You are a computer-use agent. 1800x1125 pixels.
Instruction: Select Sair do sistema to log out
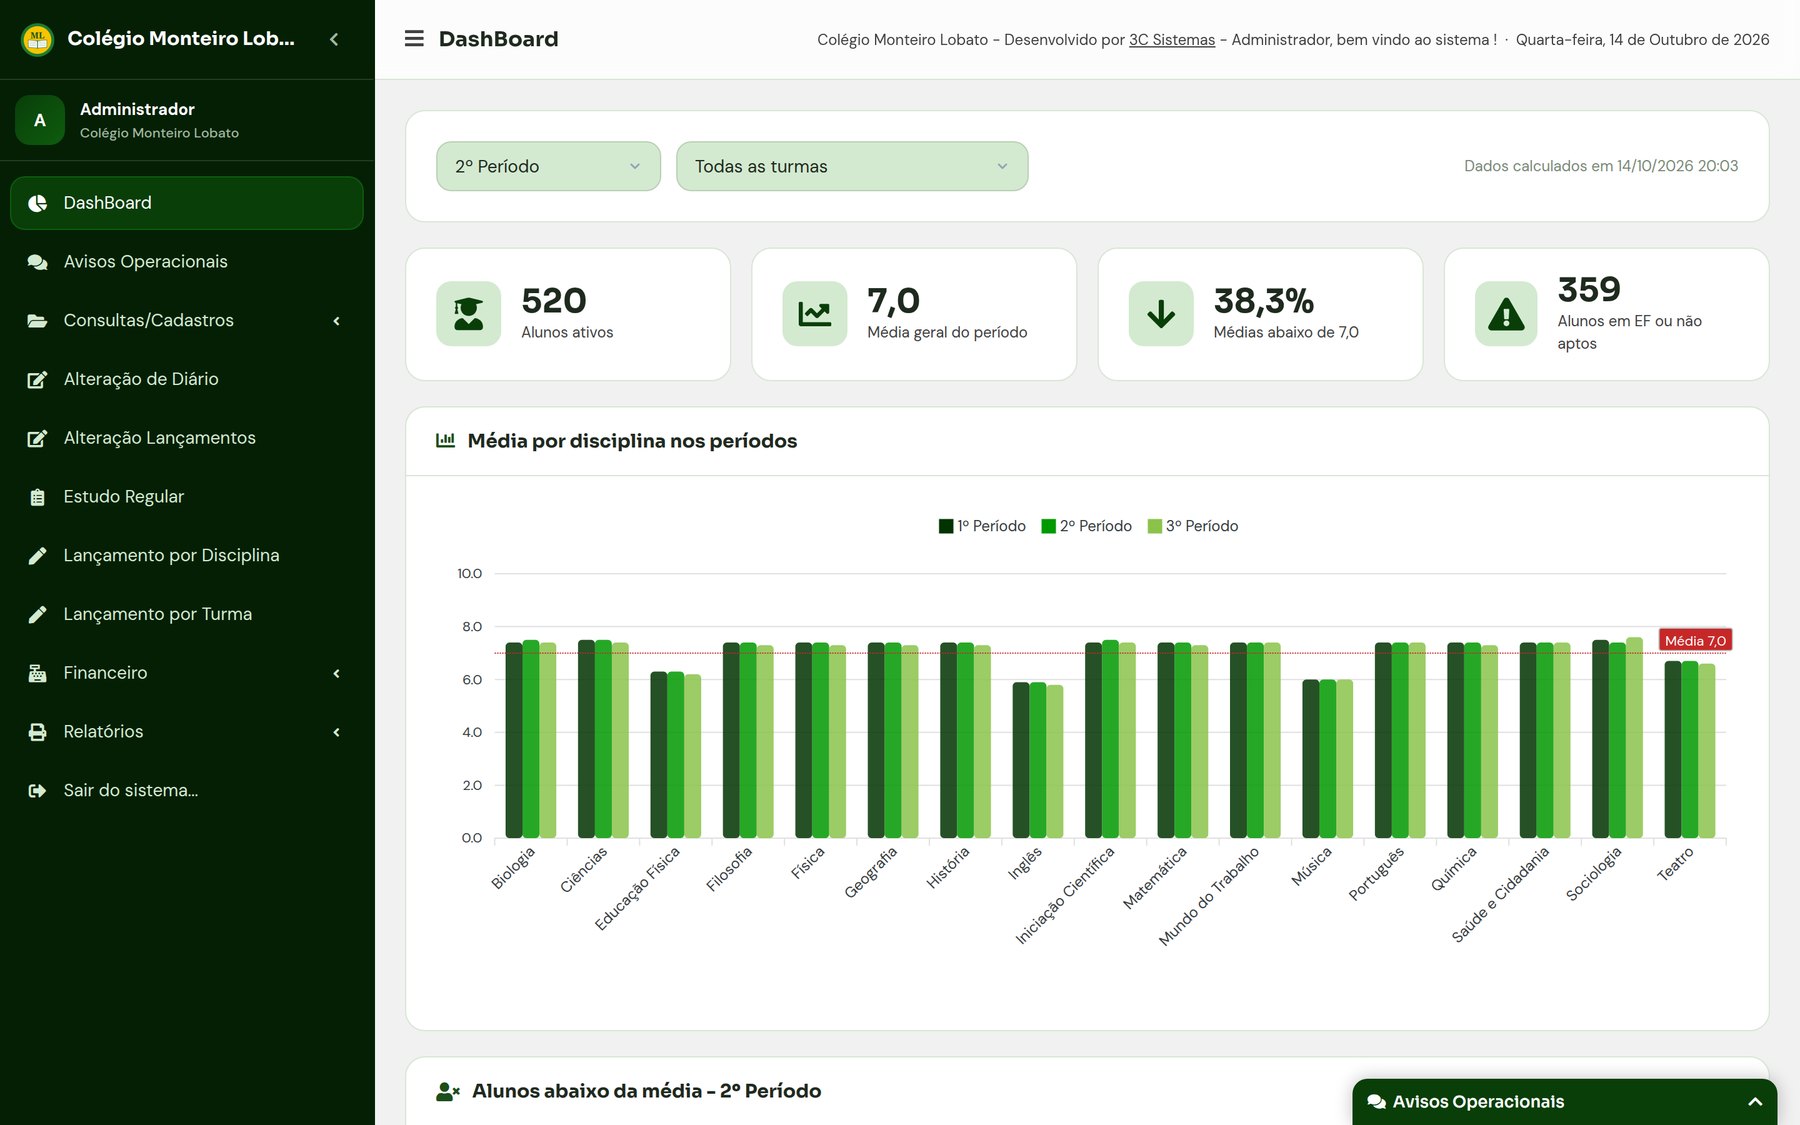tap(187, 791)
